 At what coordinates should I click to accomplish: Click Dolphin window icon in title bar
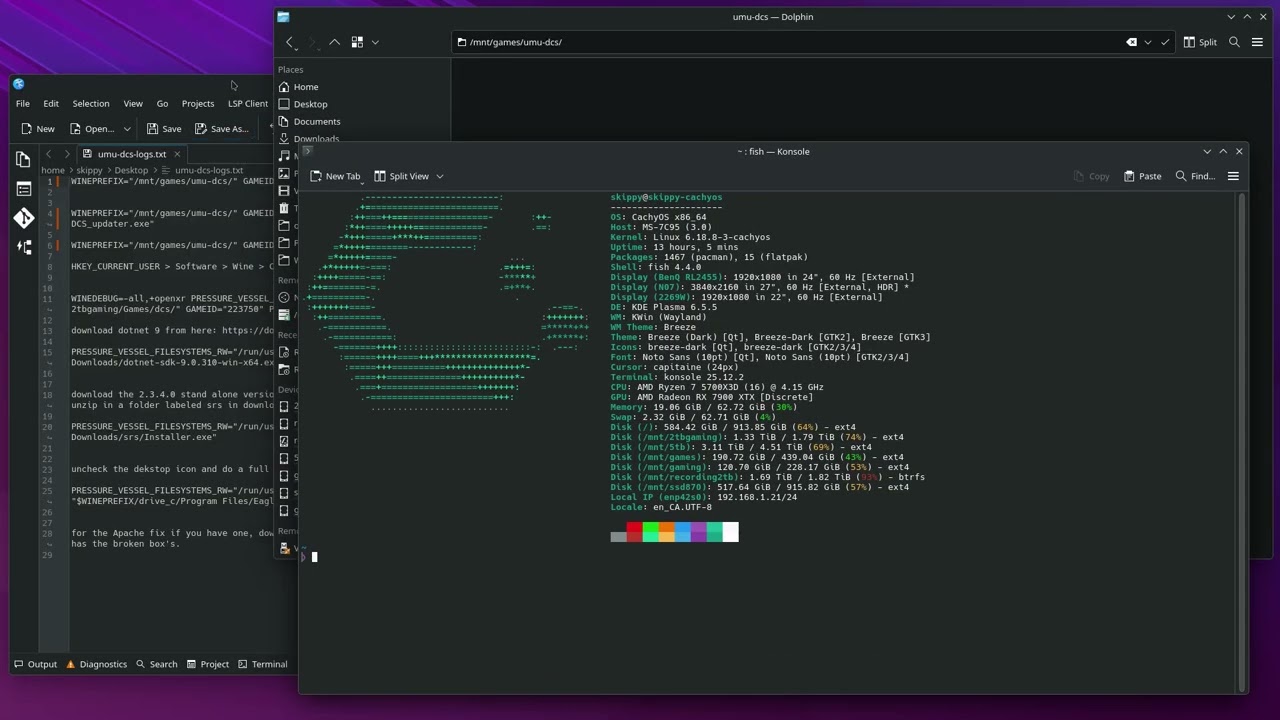[x=284, y=17]
